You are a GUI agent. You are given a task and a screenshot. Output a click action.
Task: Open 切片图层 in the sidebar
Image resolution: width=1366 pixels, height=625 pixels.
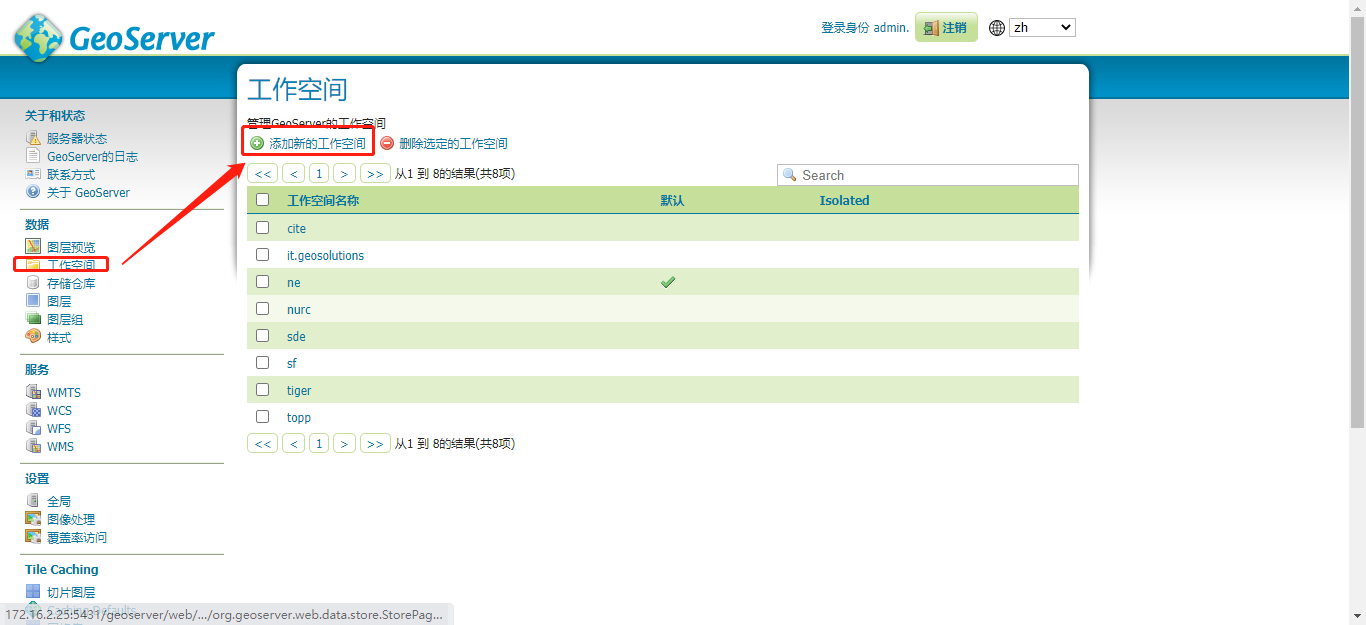[x=71, y=593]
